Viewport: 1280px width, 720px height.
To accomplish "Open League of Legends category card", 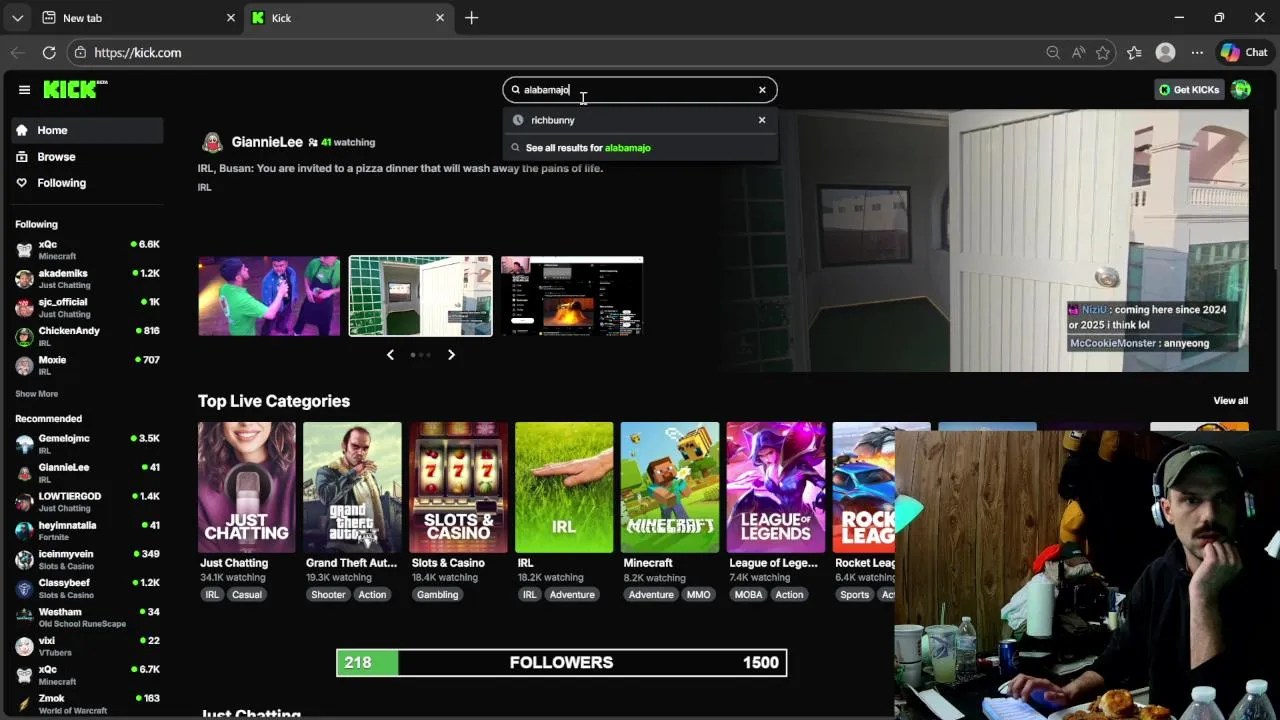I will (776, 487).
